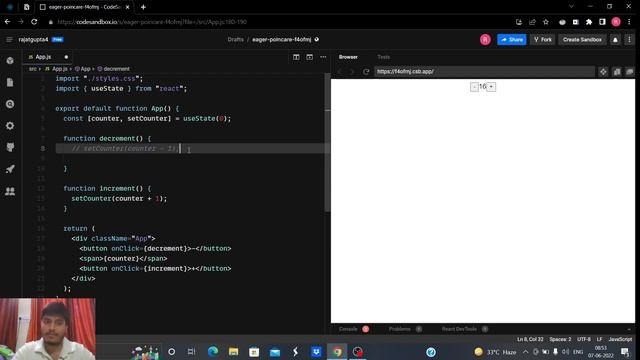Select the App.js editor tab
The width and height of the screenshot is (640, 360).
point(47,57)
